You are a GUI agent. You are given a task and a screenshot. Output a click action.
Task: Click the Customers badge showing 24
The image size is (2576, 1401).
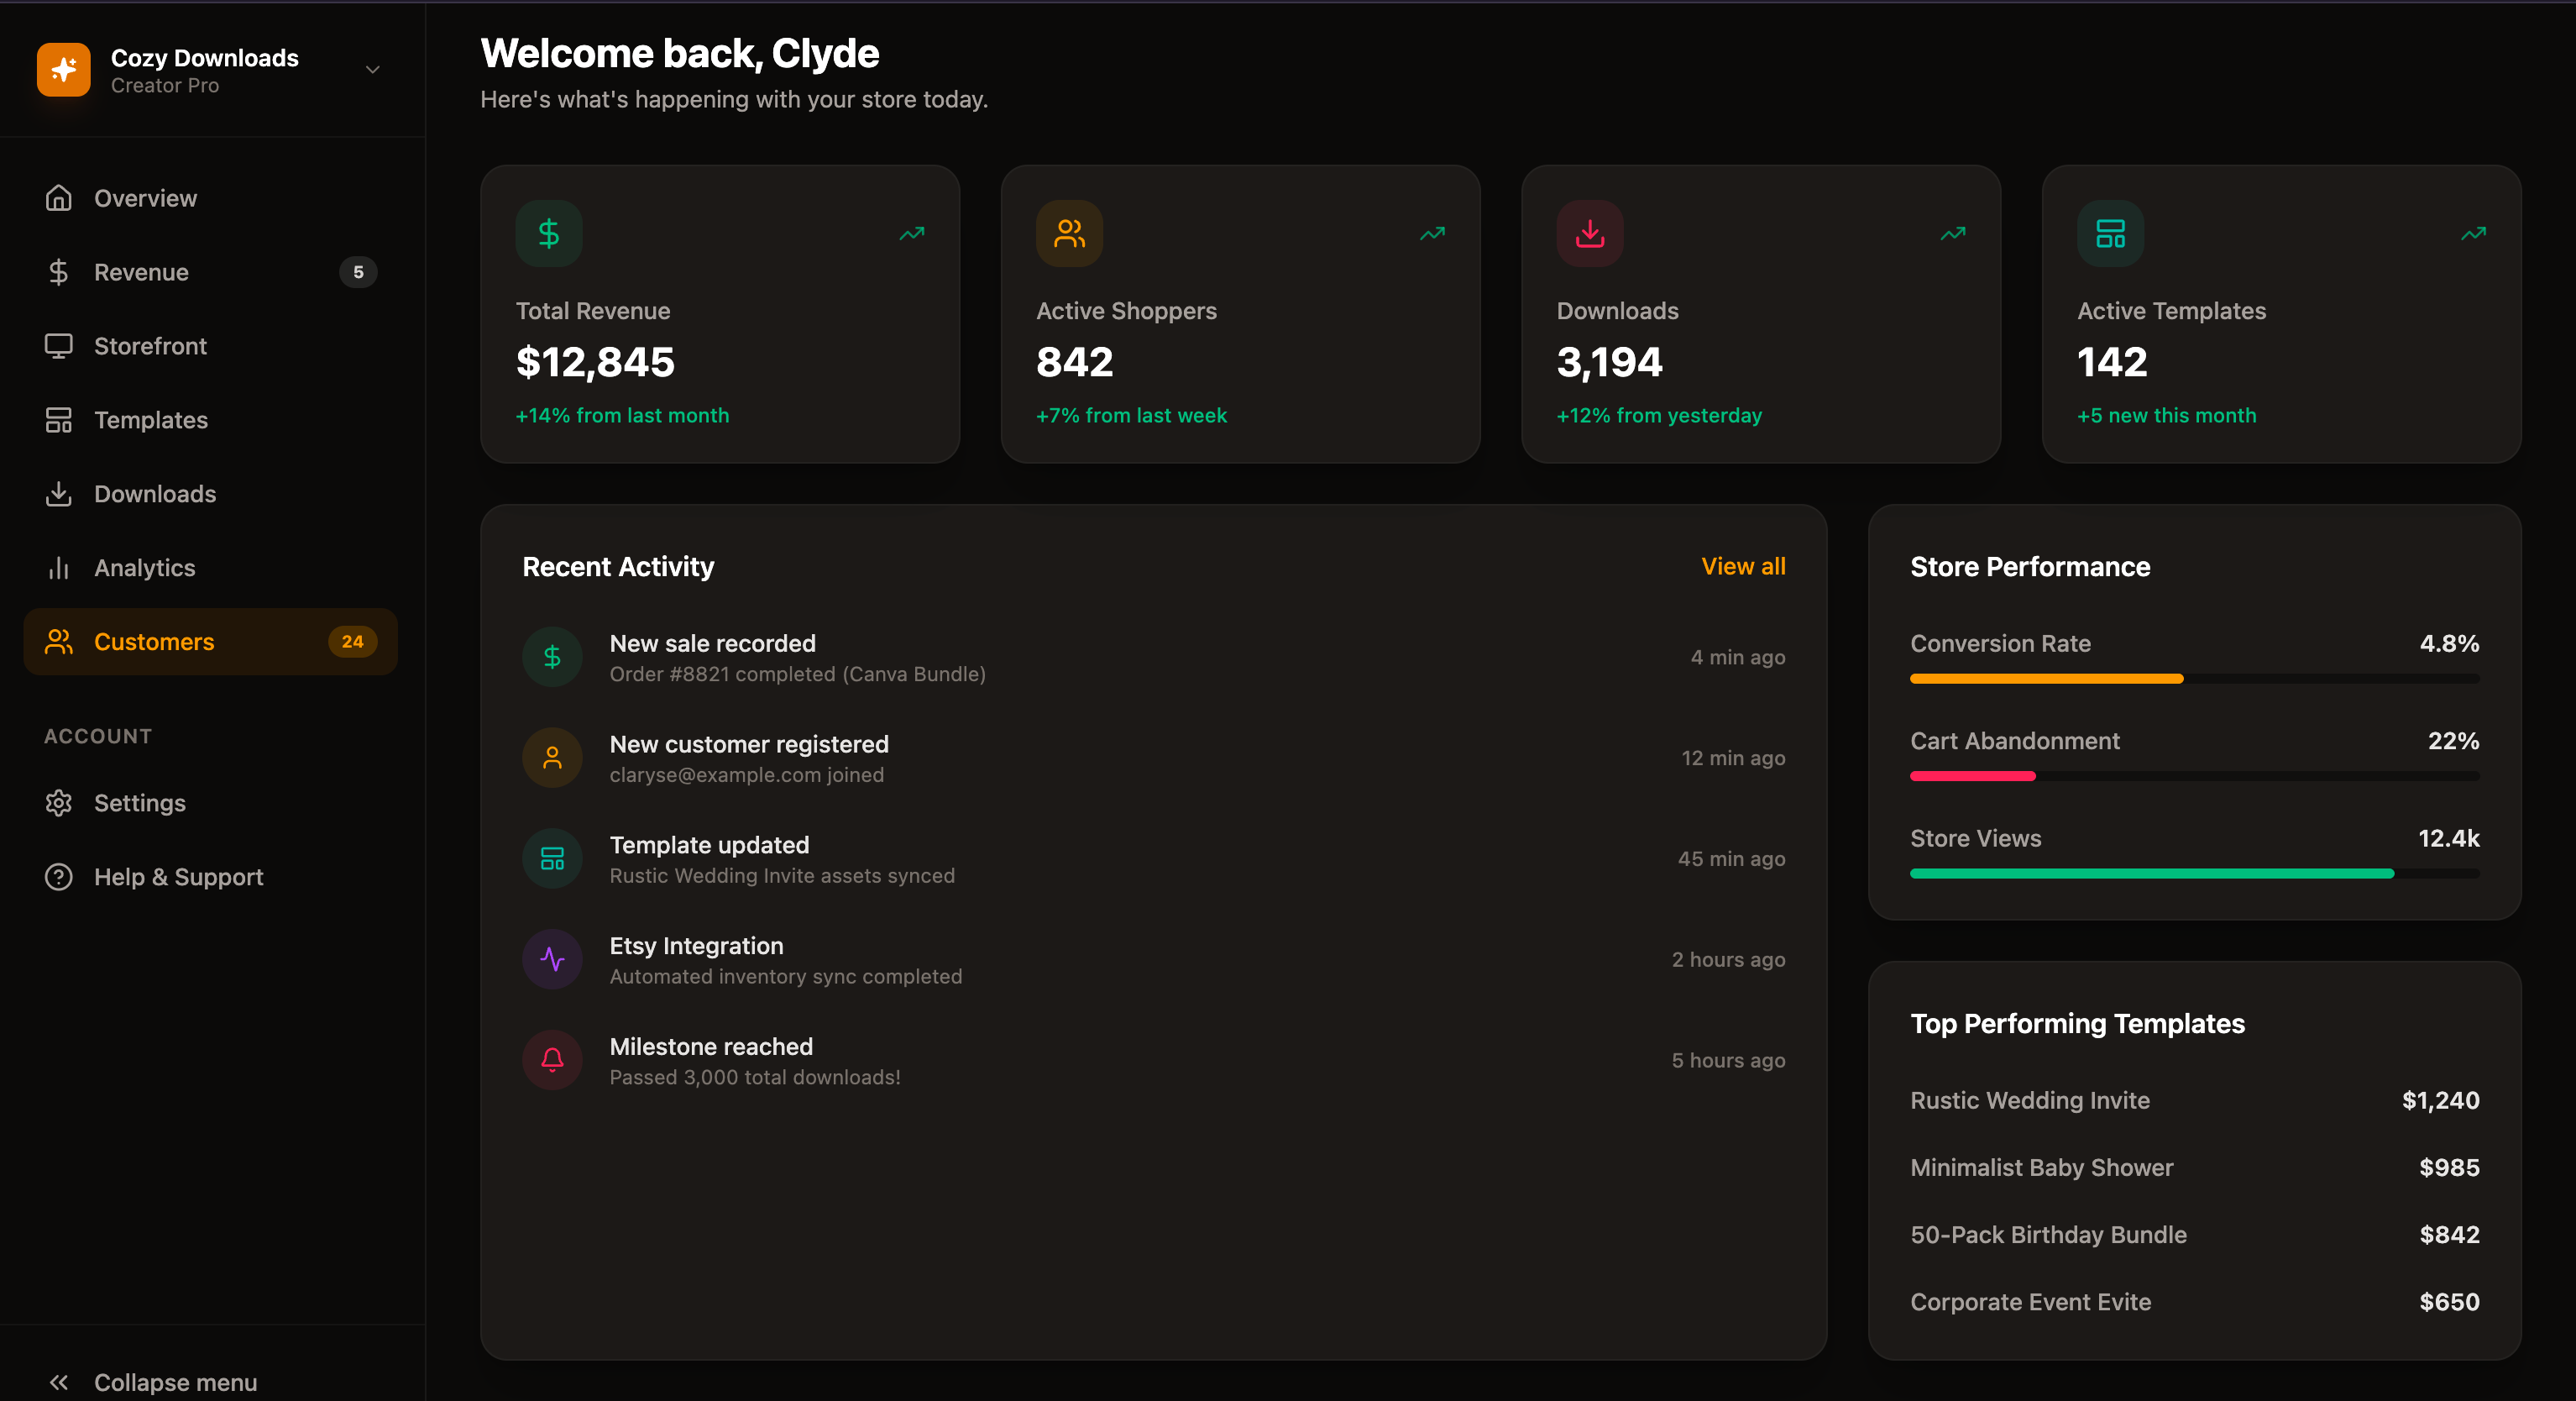tap(353, 642)
